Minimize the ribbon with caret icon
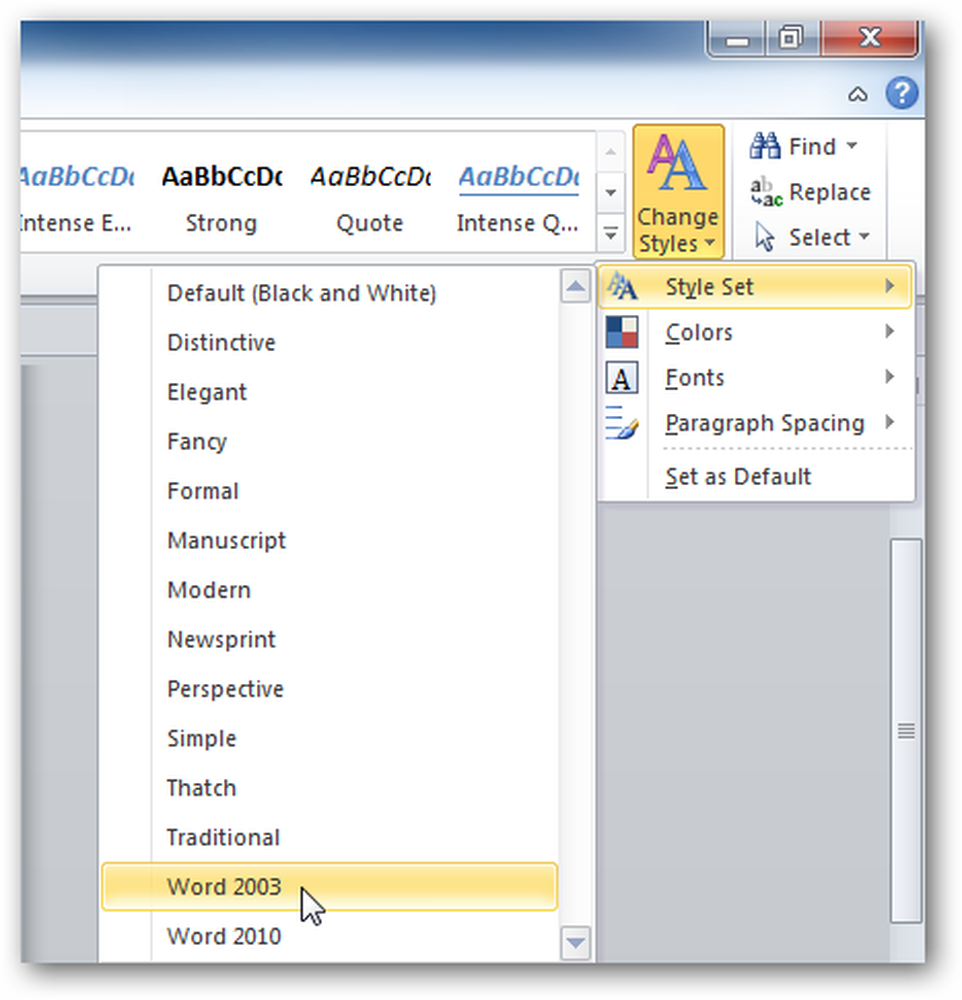 (x=858, y=94)
